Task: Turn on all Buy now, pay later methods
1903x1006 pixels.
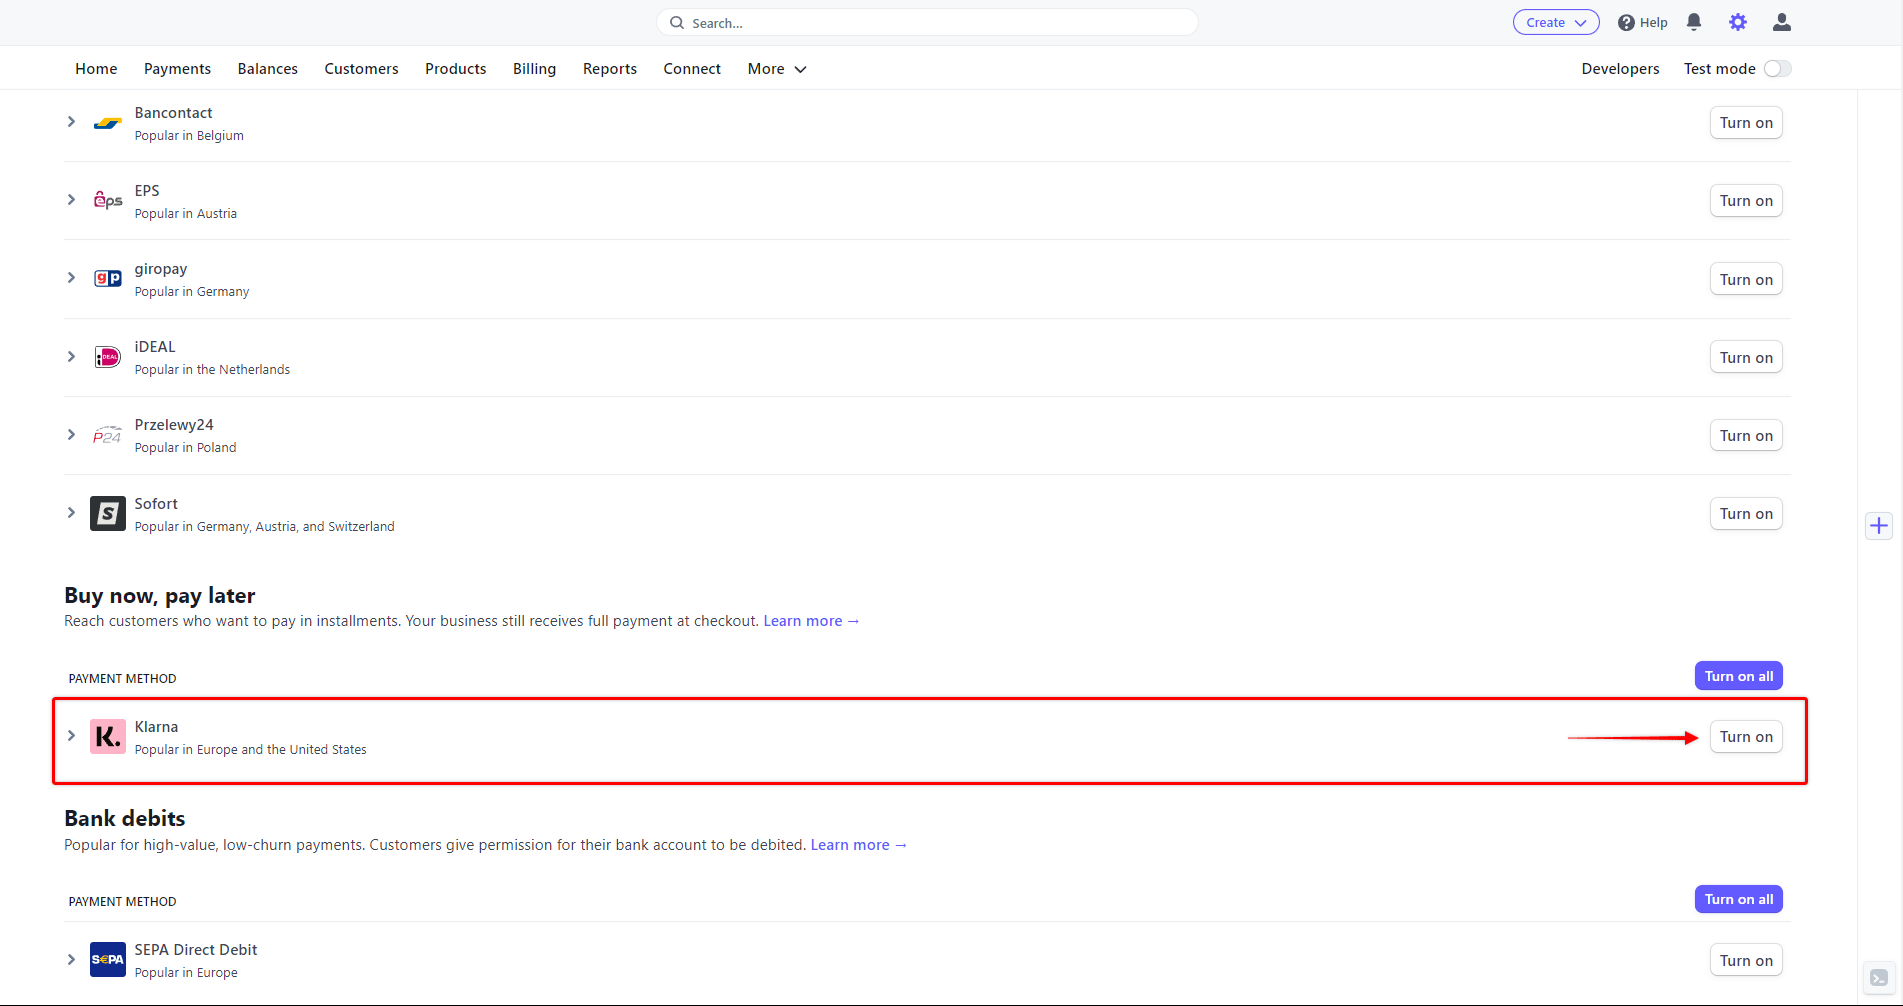Action: 1738,676
